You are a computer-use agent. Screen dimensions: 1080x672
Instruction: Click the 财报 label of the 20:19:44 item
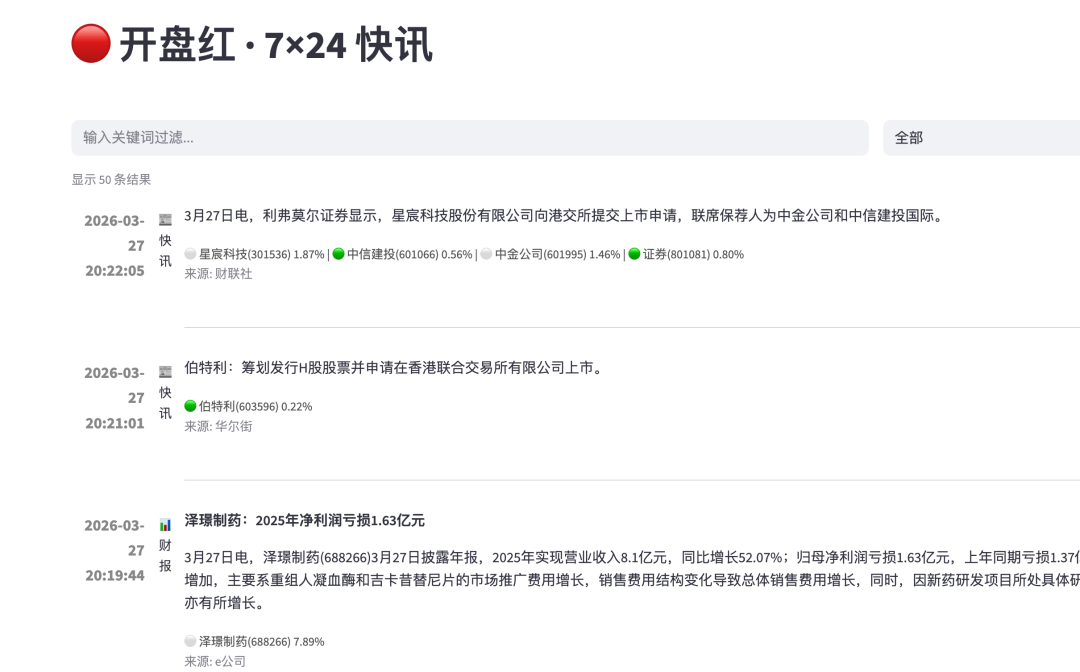(x=165, y=556)
